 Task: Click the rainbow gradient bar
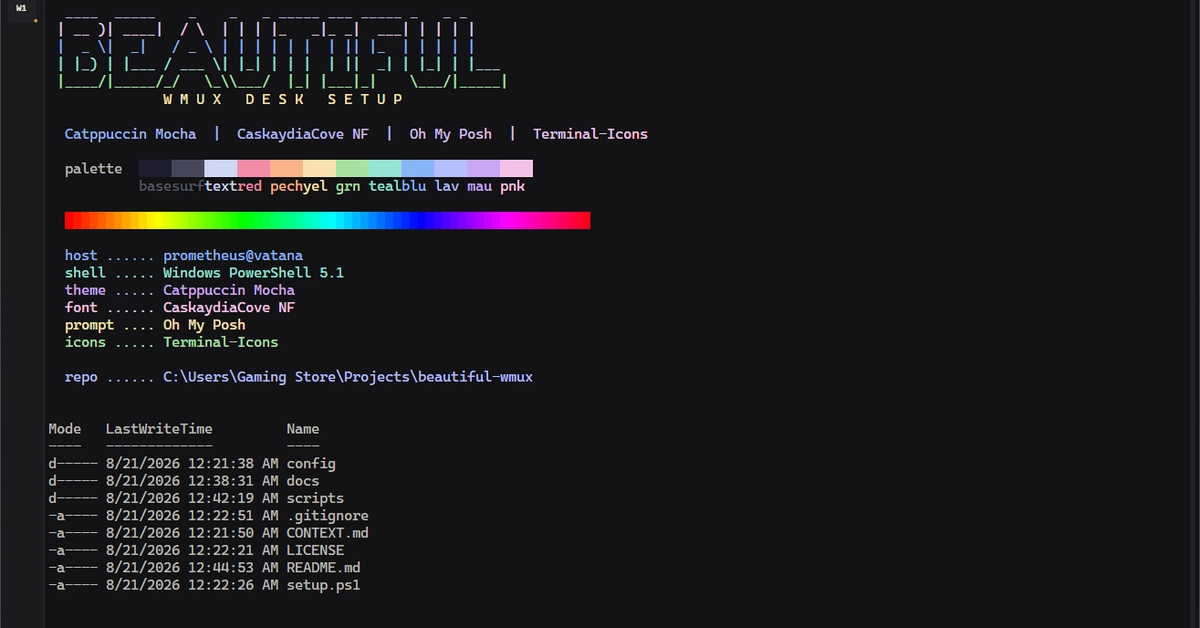coord(327,220)
